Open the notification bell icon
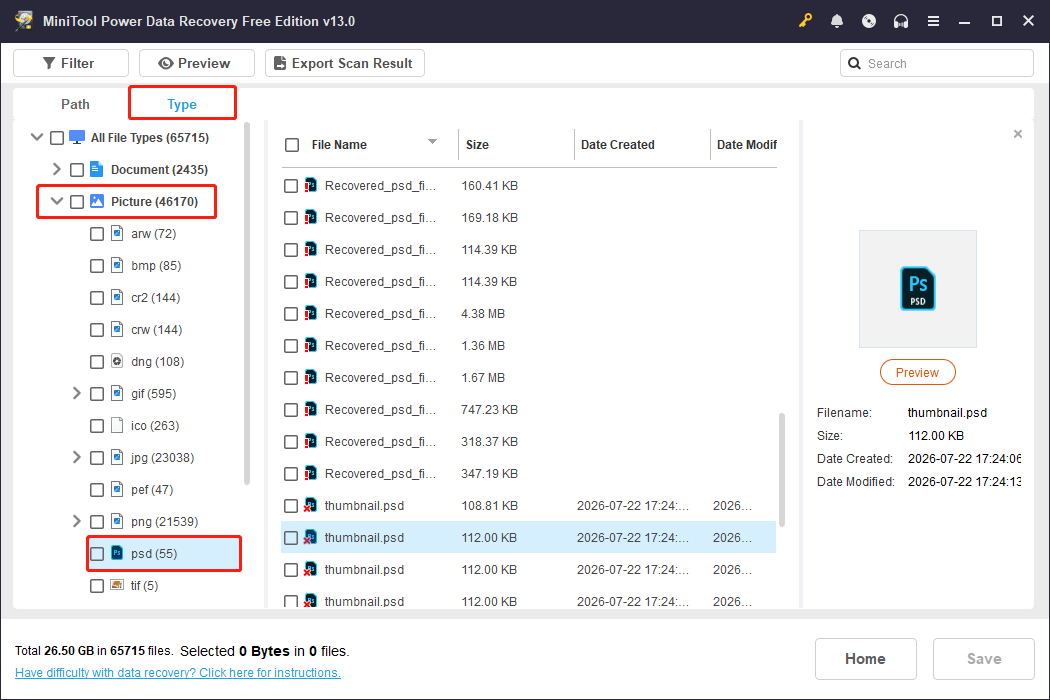The height and width of the screenshot is (700, 1050). (837, 21)
